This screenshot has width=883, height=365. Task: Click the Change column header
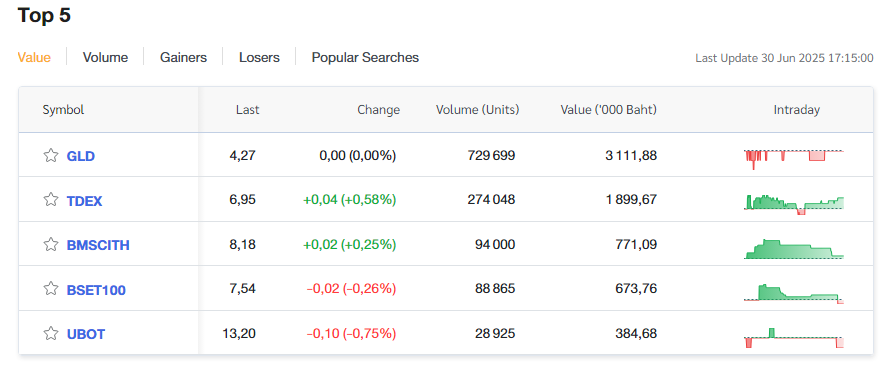(378, 110)
